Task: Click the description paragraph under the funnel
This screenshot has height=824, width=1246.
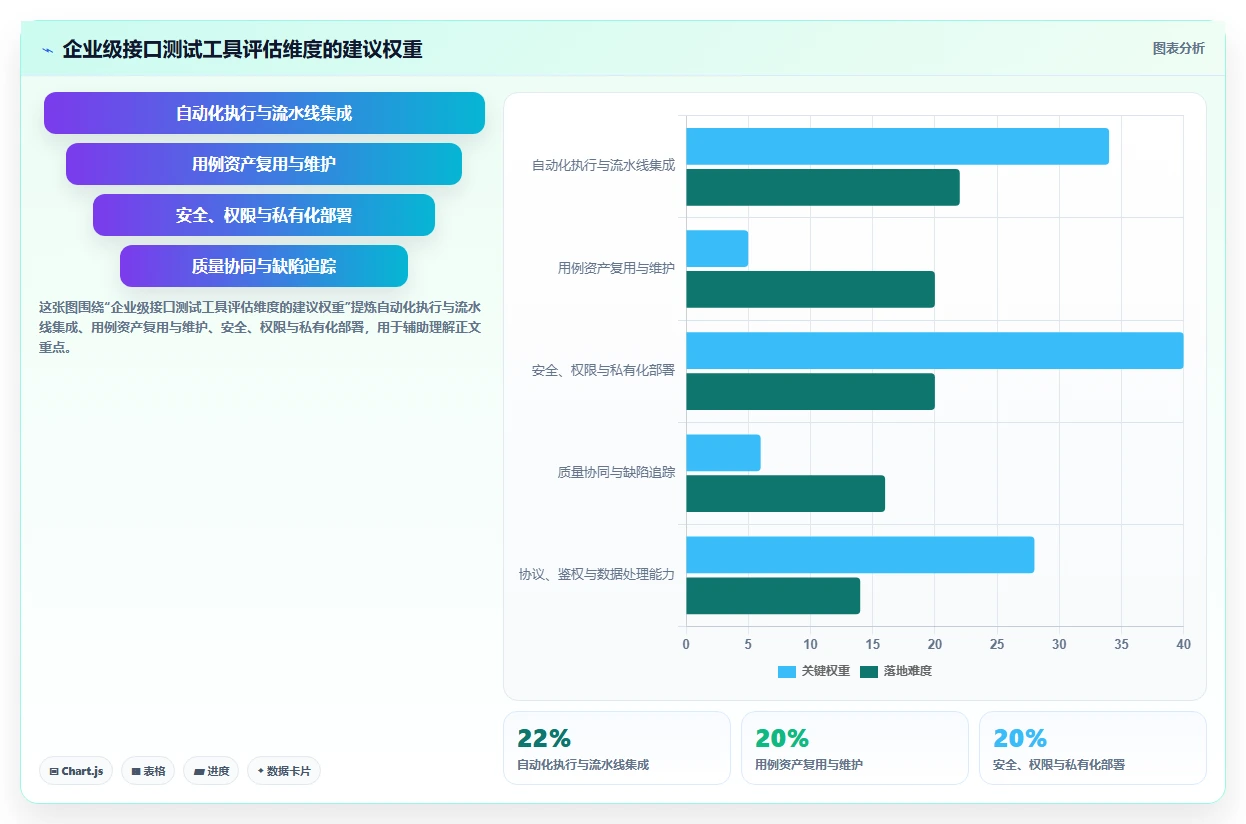Action: click(261, 328)
